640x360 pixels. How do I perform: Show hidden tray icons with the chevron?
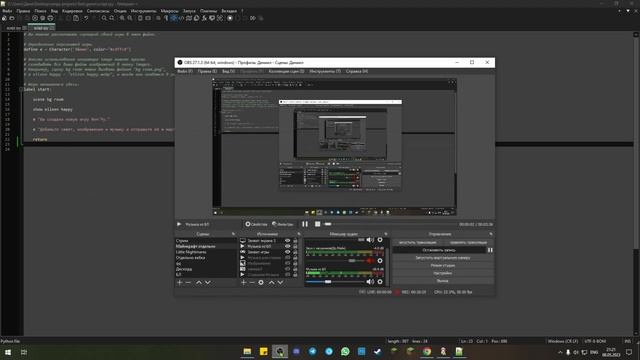(x=560, y=352)
